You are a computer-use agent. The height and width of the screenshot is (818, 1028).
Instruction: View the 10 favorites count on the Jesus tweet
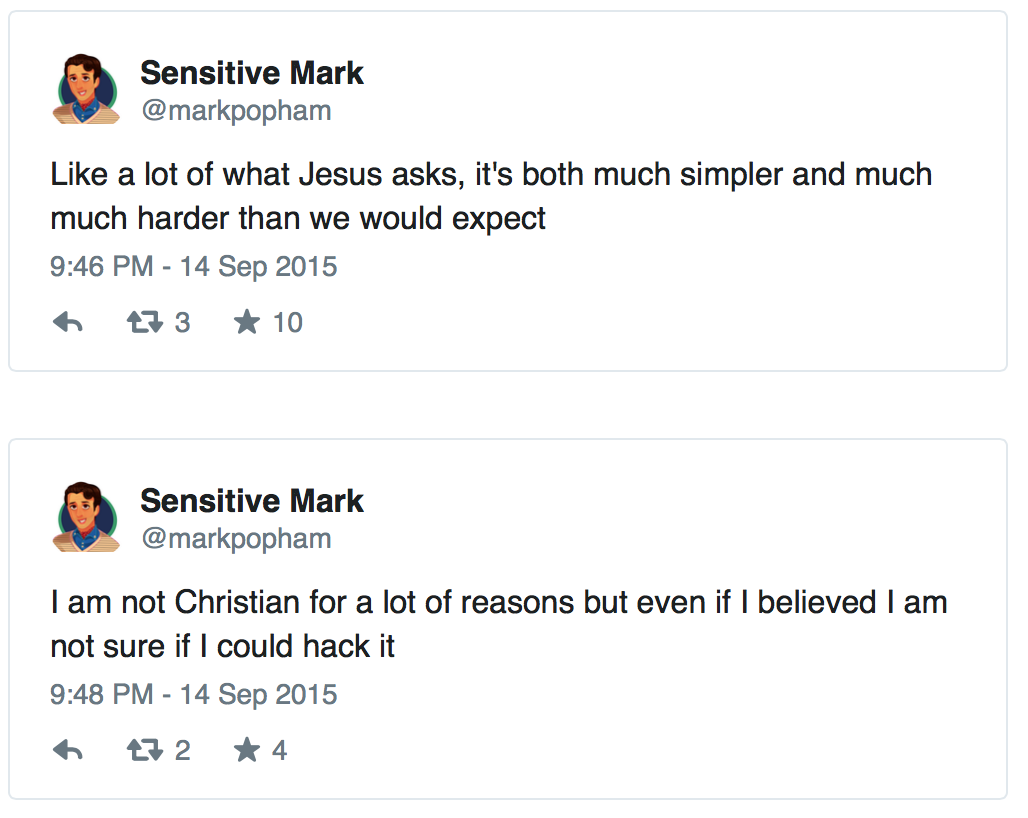pyautogui.click(x=287, y=322)
